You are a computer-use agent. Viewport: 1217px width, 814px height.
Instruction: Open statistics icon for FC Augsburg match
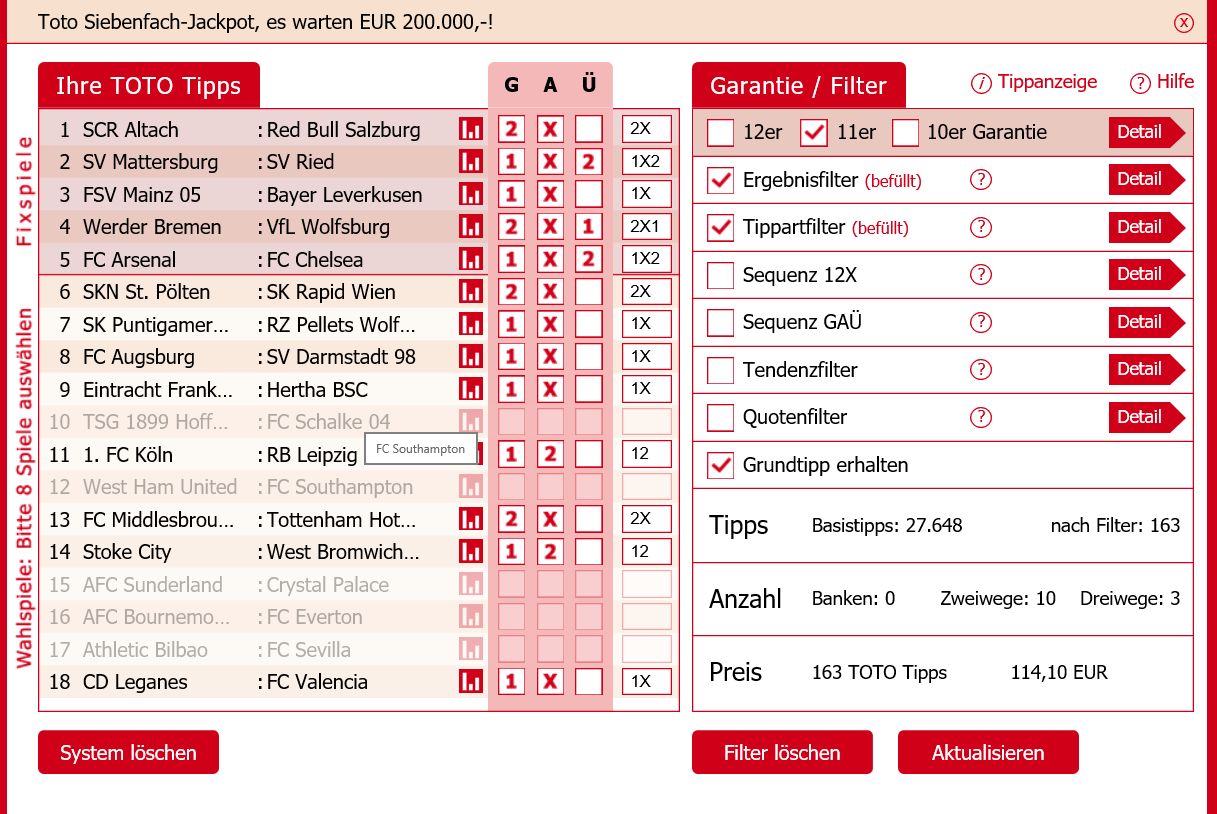point(470,357)
